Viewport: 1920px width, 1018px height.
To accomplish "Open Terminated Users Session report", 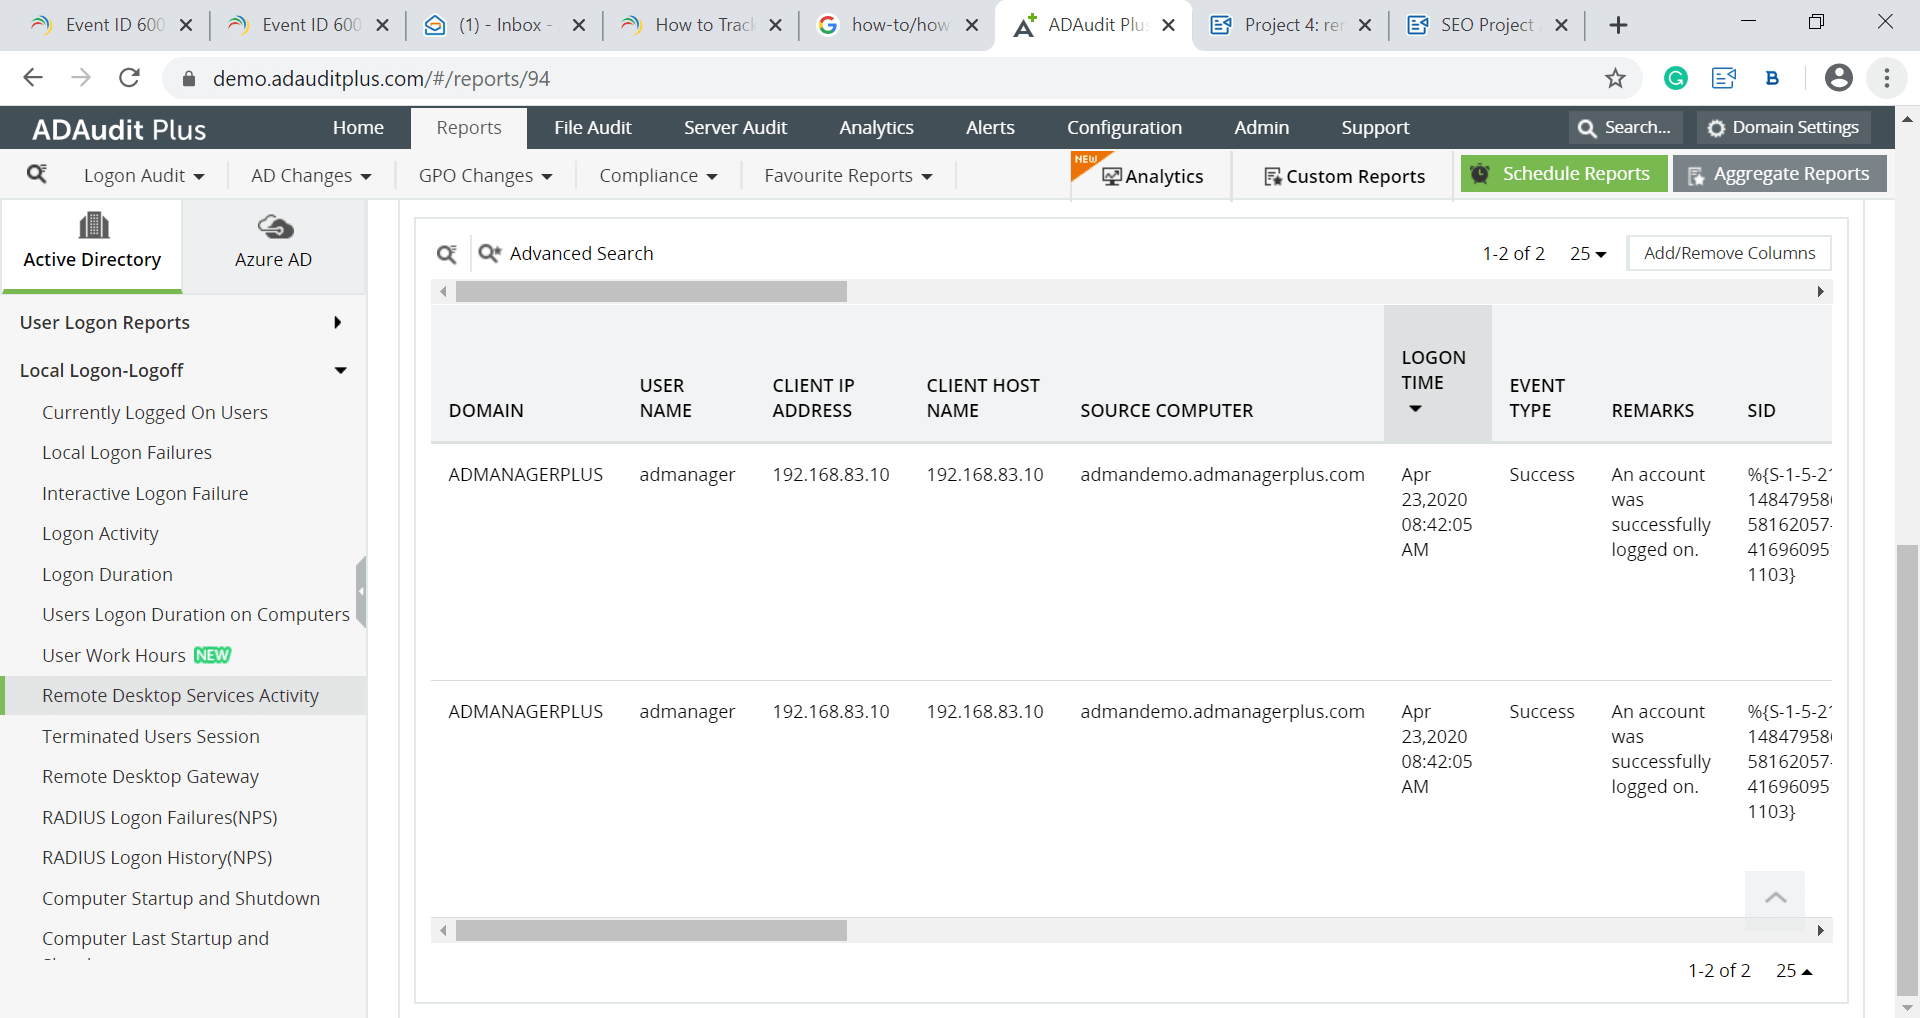I will (x=151, y=737).
